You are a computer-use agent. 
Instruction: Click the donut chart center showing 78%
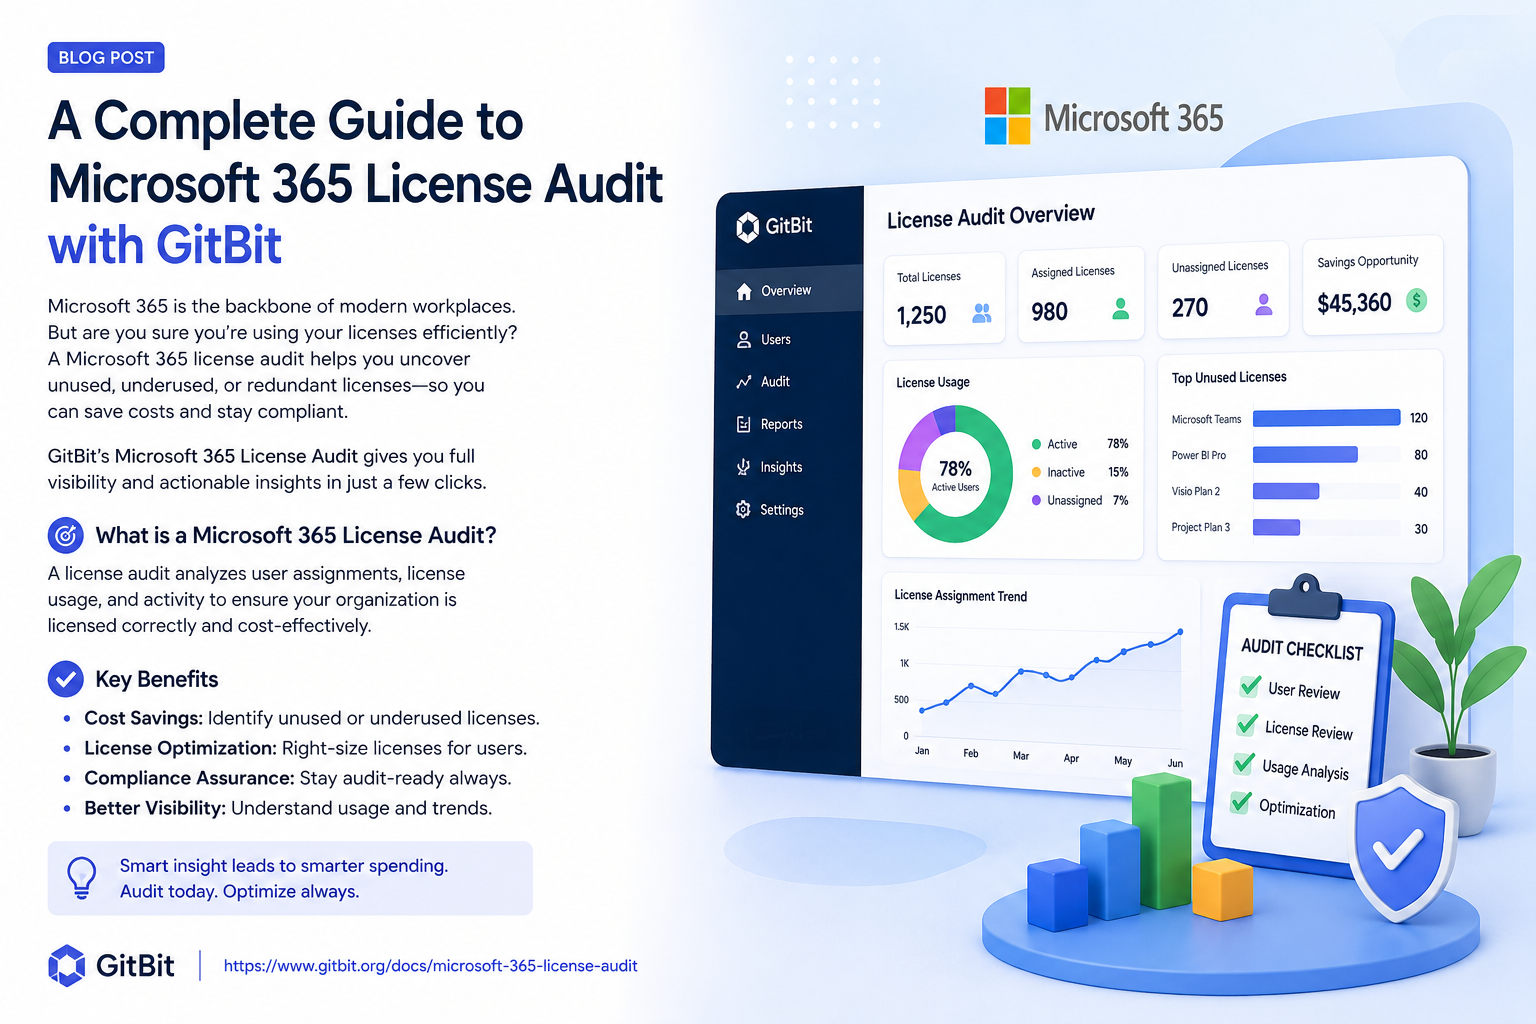[955, 475]
